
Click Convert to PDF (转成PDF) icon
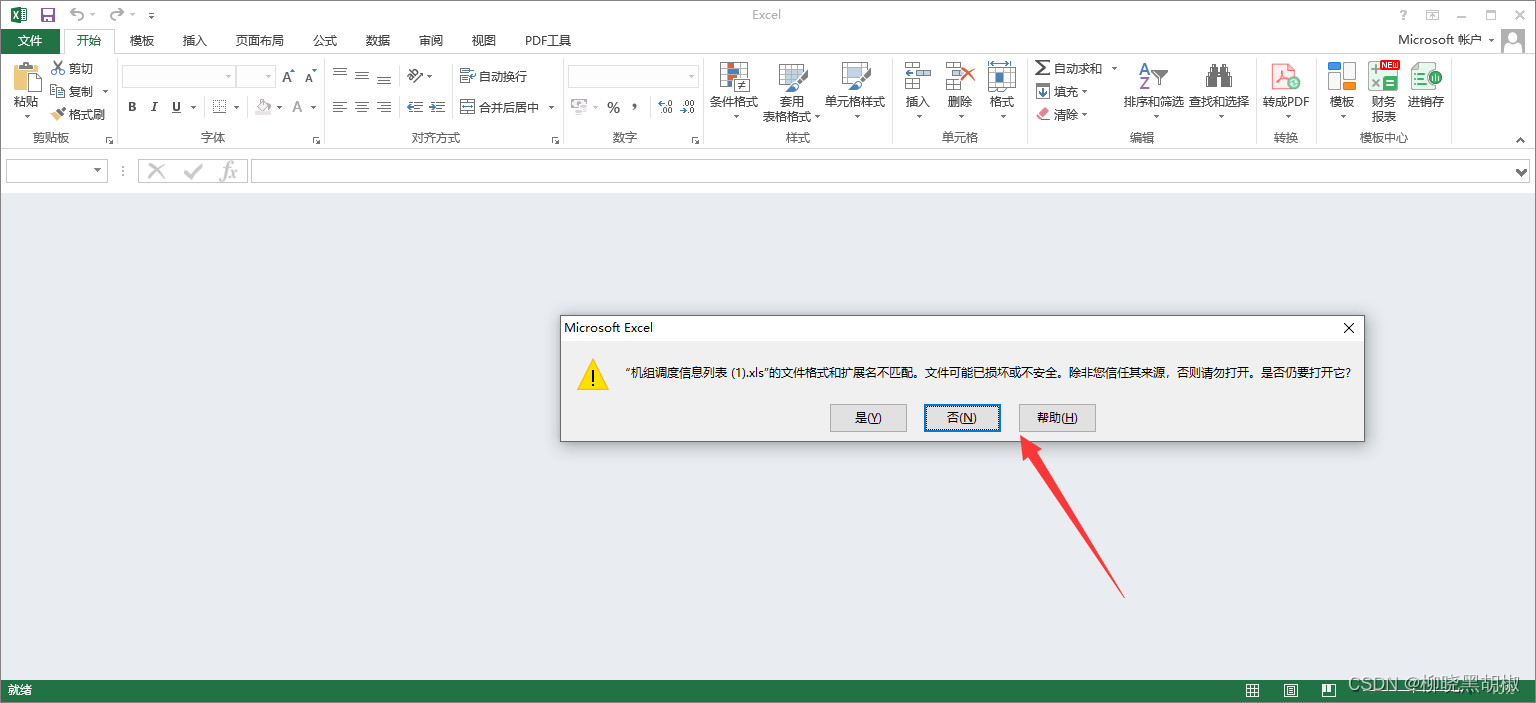coord(1285,77)
